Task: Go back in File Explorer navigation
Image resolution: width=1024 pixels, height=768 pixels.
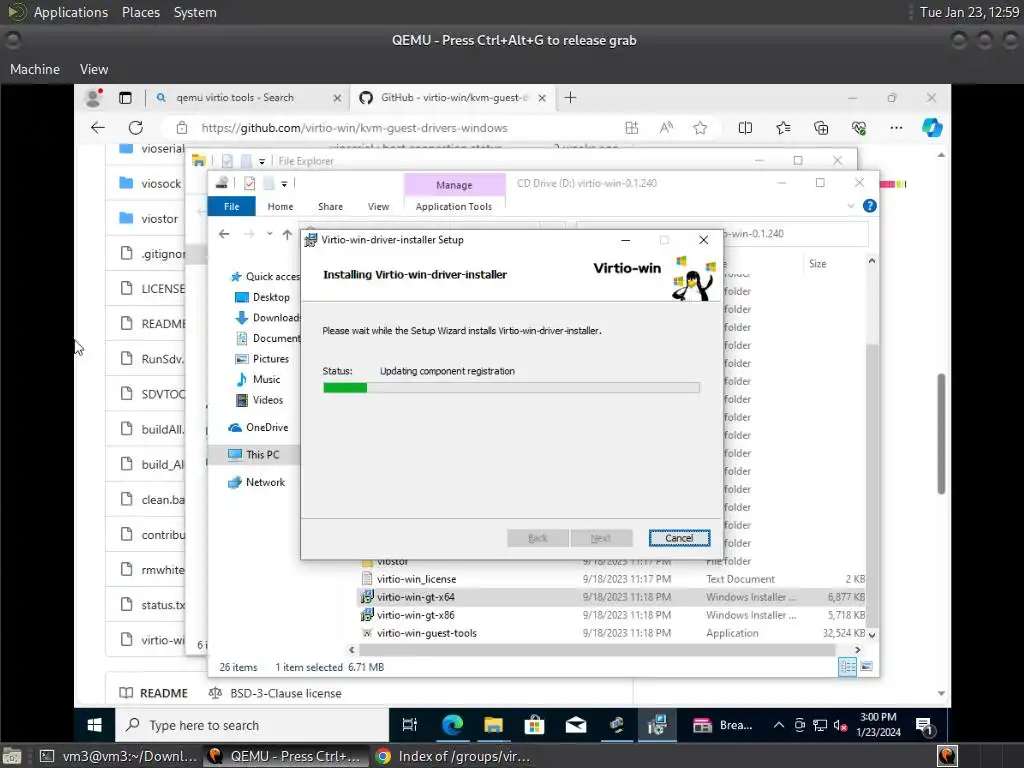Action: click(224, 234)
